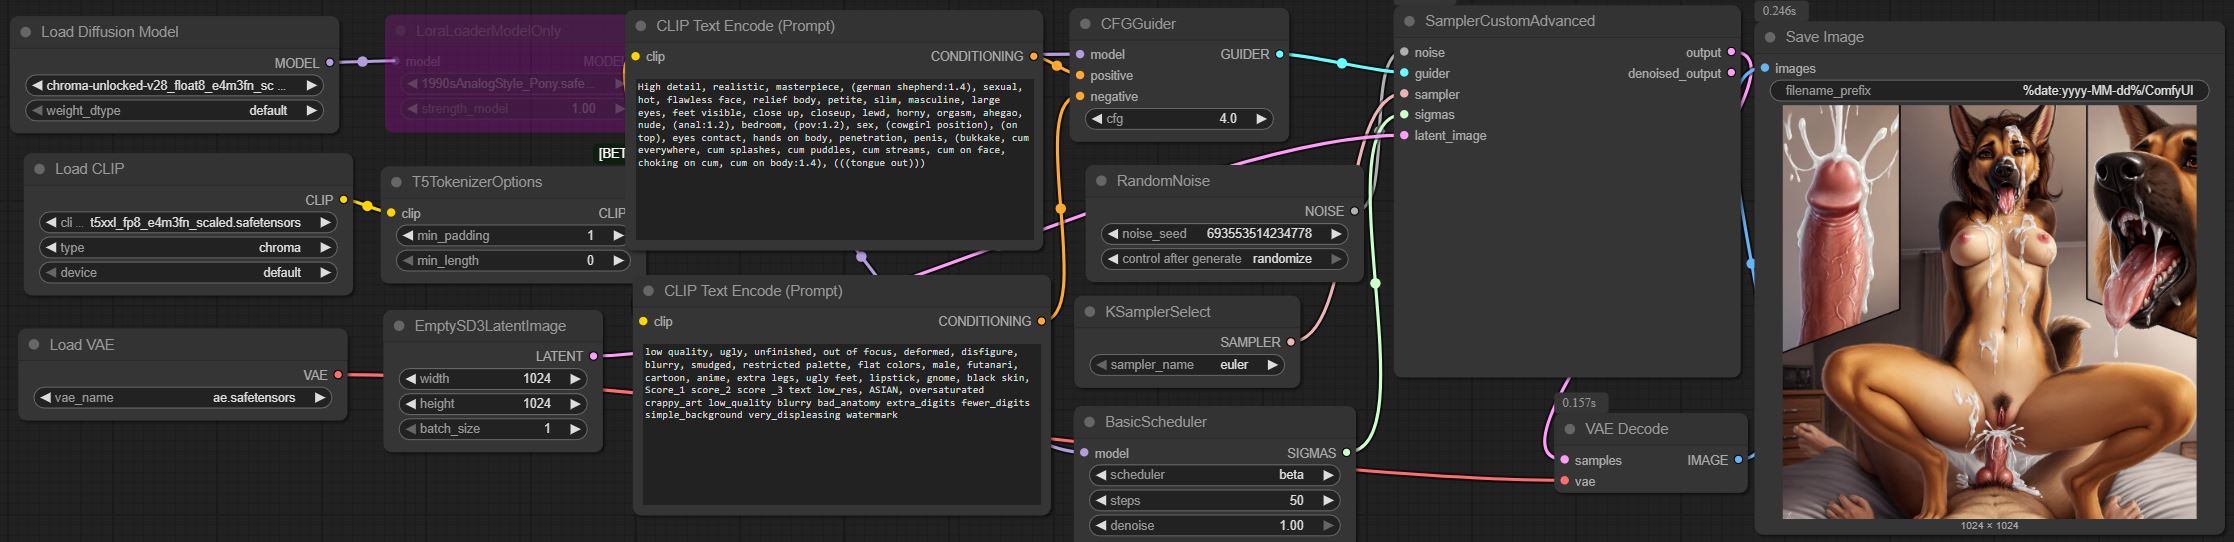Viewport: 2234px width, 542px height.
Task: Click the denoised_output socket on SamplerCustomAdvanced
Action: tap(1732, 73)
